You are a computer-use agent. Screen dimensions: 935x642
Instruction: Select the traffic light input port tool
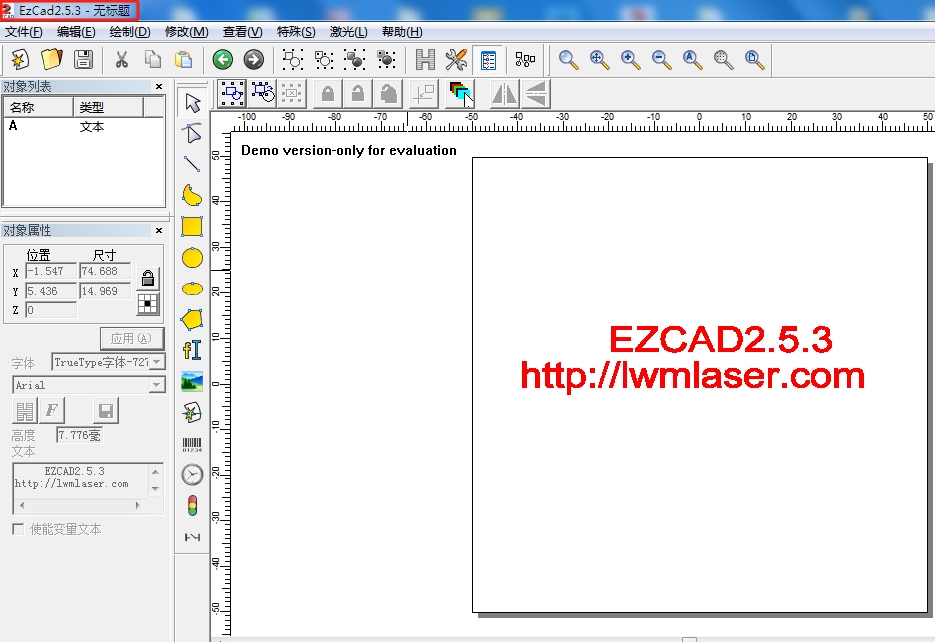pyautogui.click(x=192, y=505)
